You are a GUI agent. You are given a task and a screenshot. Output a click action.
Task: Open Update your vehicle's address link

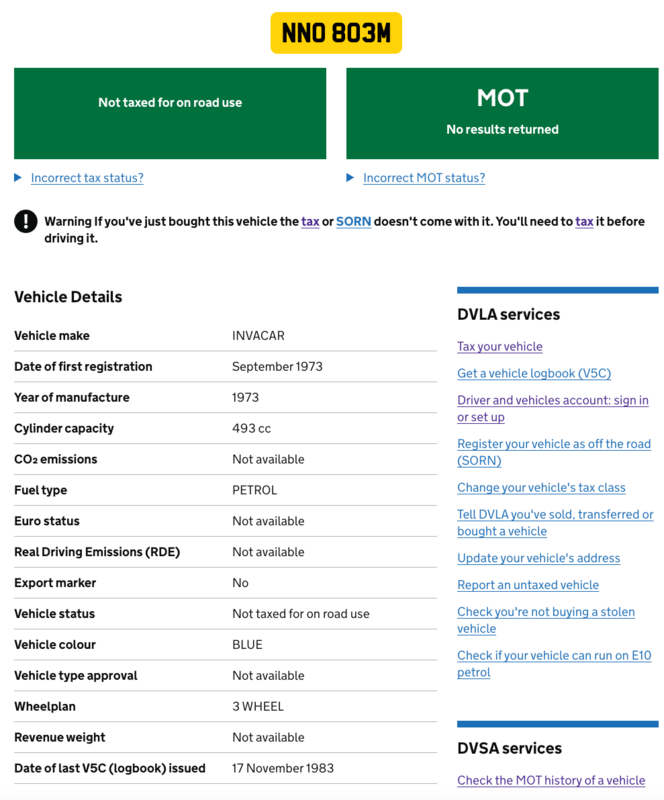pos(538,558)
